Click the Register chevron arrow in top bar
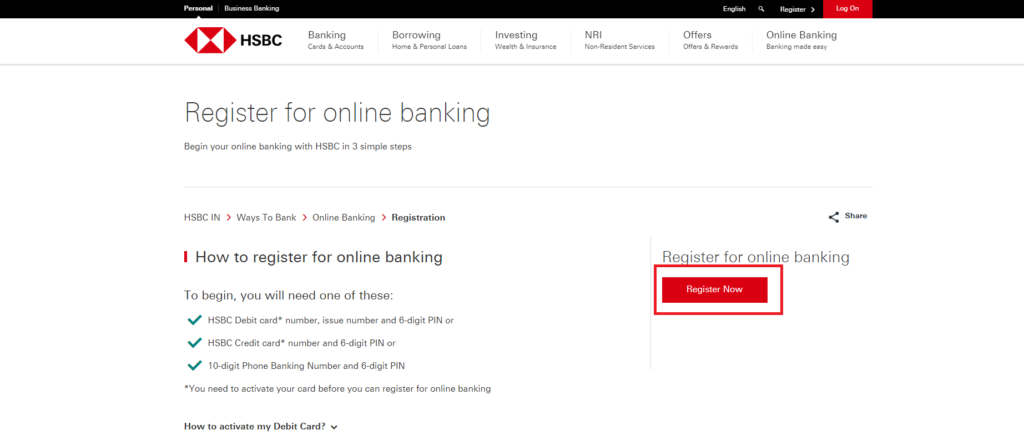1024x440 pixels. click(812, 10)
